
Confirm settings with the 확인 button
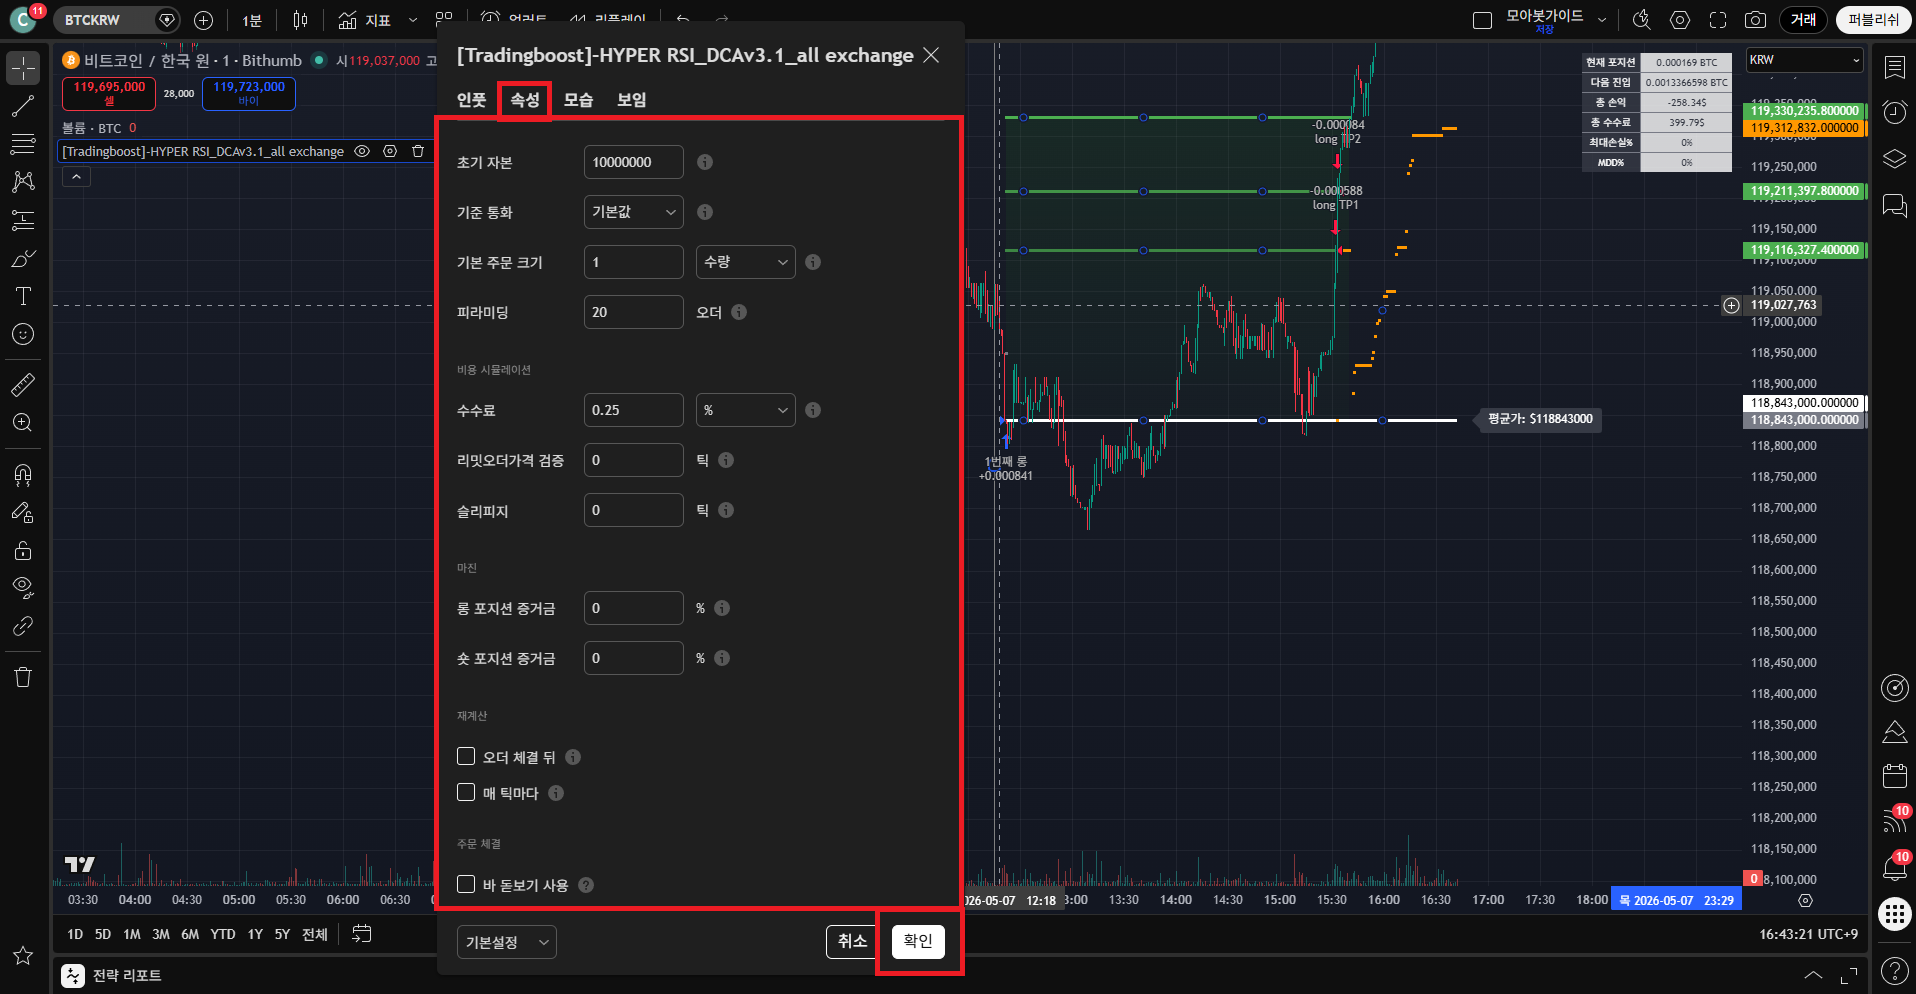pyautogui.click(x=918, y=941)
